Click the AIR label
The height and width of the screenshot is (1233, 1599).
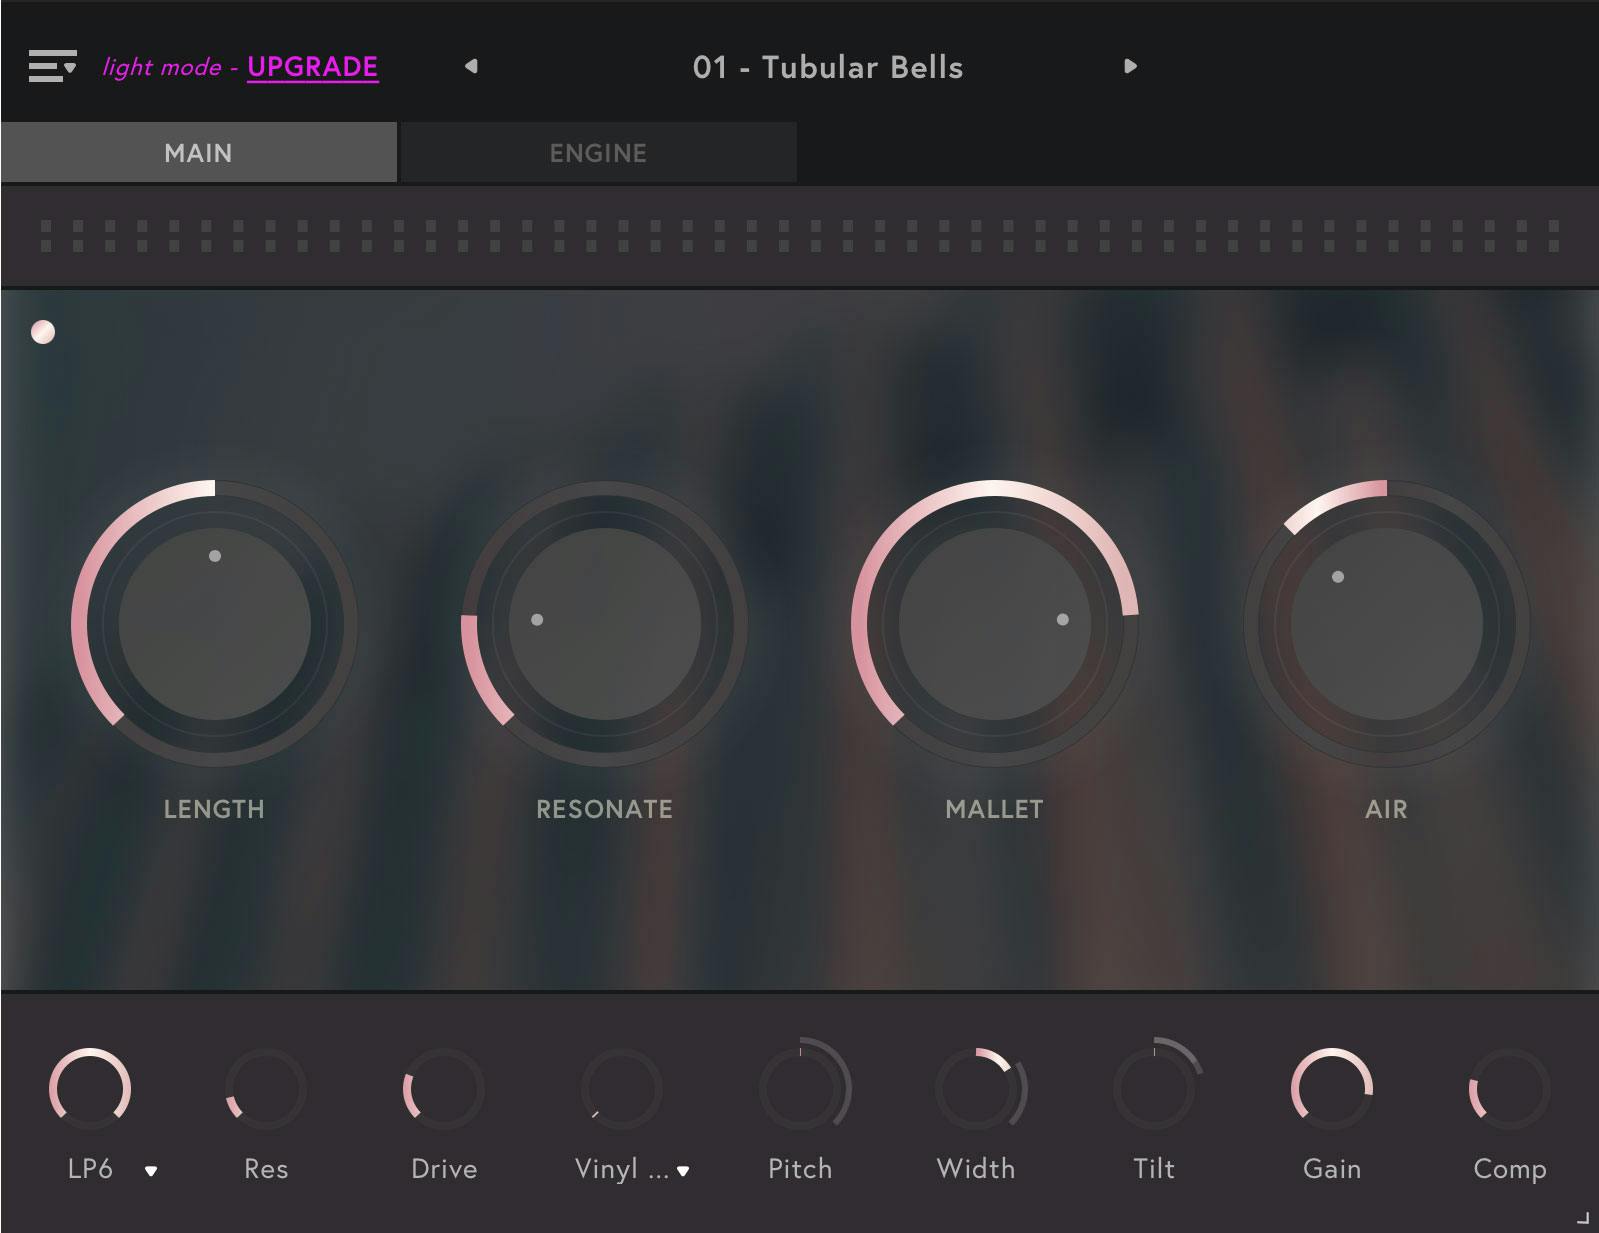pos(1386,809)
